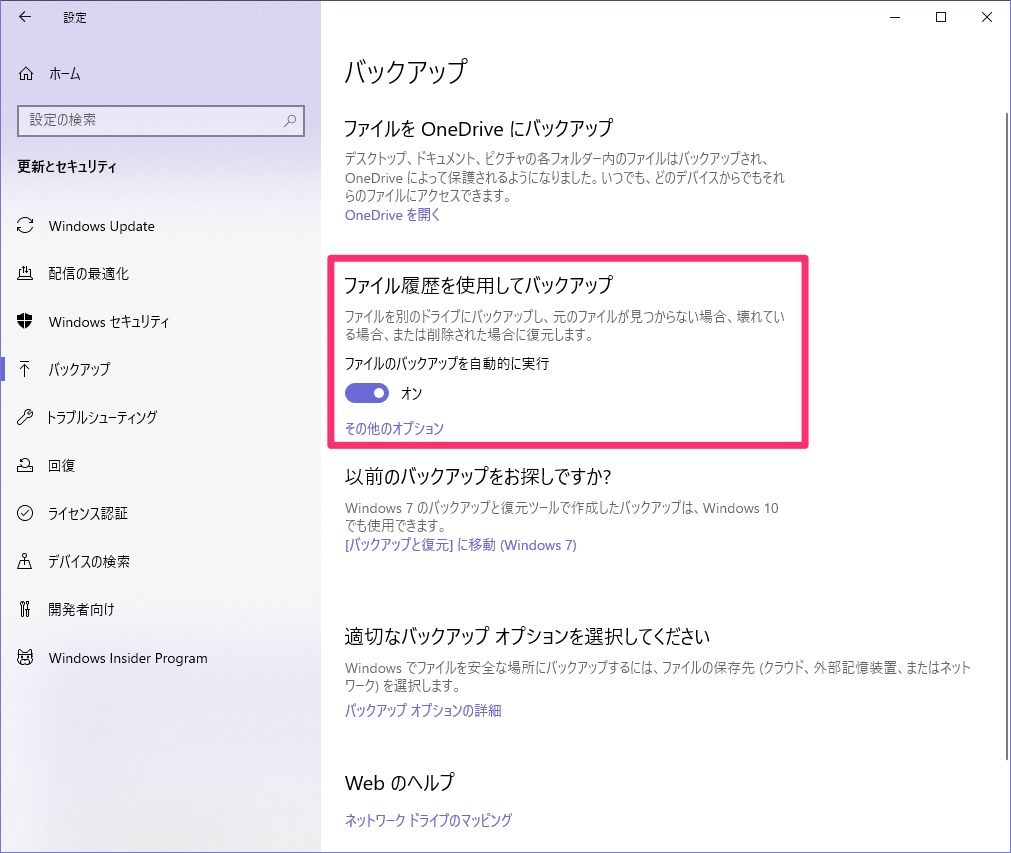Screen dimensions: 1011x853
Task: Maximize the 設定 window
Action: (x=941, y=17)
